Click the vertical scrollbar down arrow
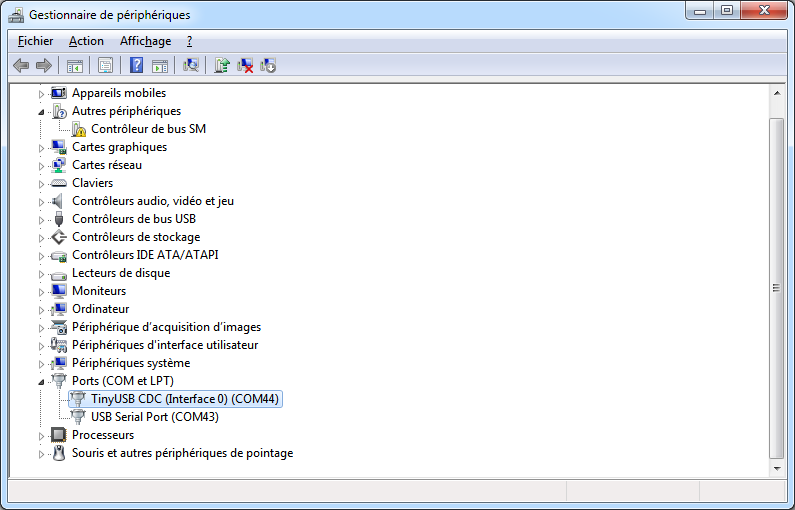The width and height of the screenshot is (795, 510). point(777,467)
